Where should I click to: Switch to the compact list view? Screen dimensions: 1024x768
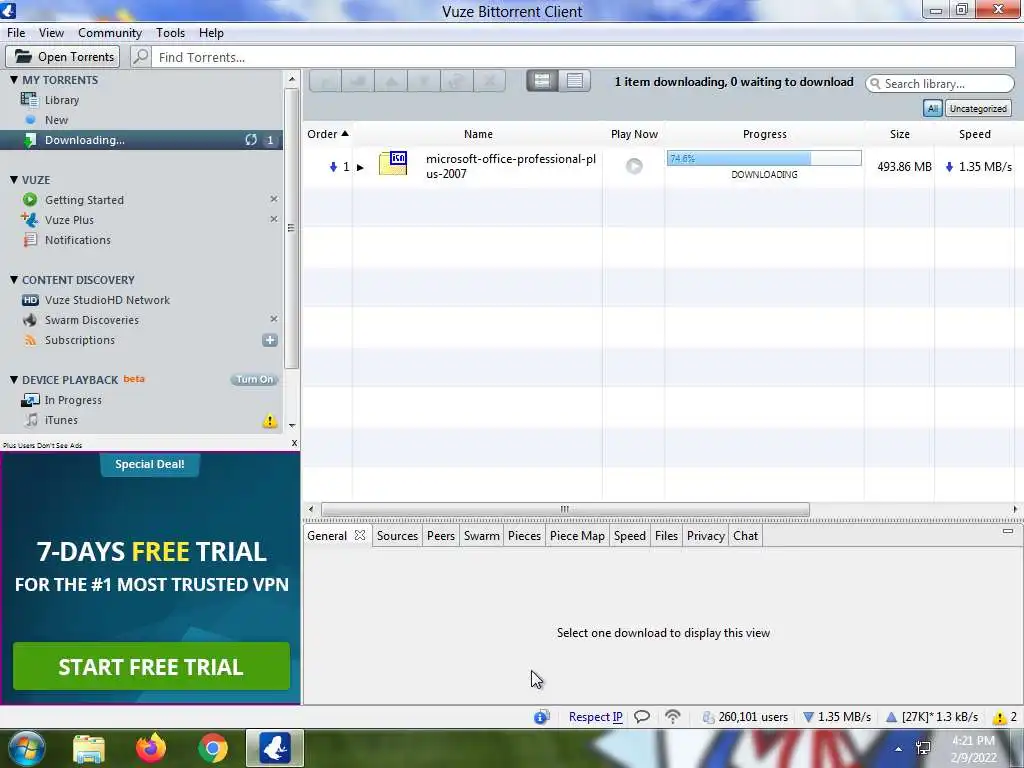575,80
